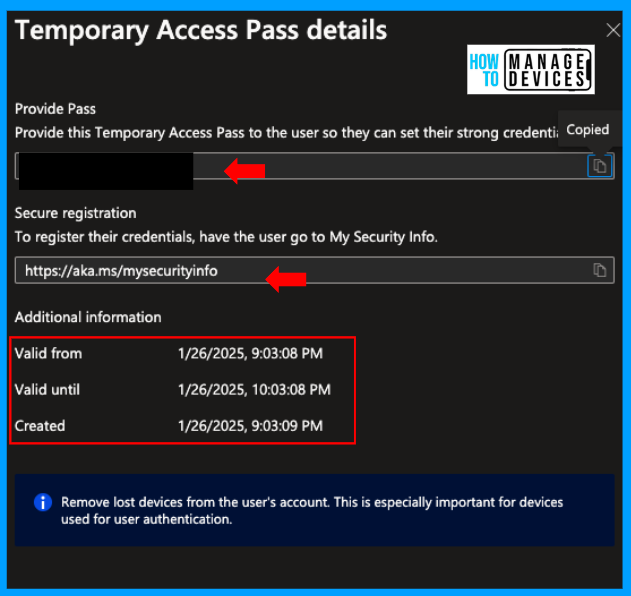Click the 'Provide this Temporary Access Pass' description
The width and height of the screenshot is (631, 596).
(x=287, y=133)
